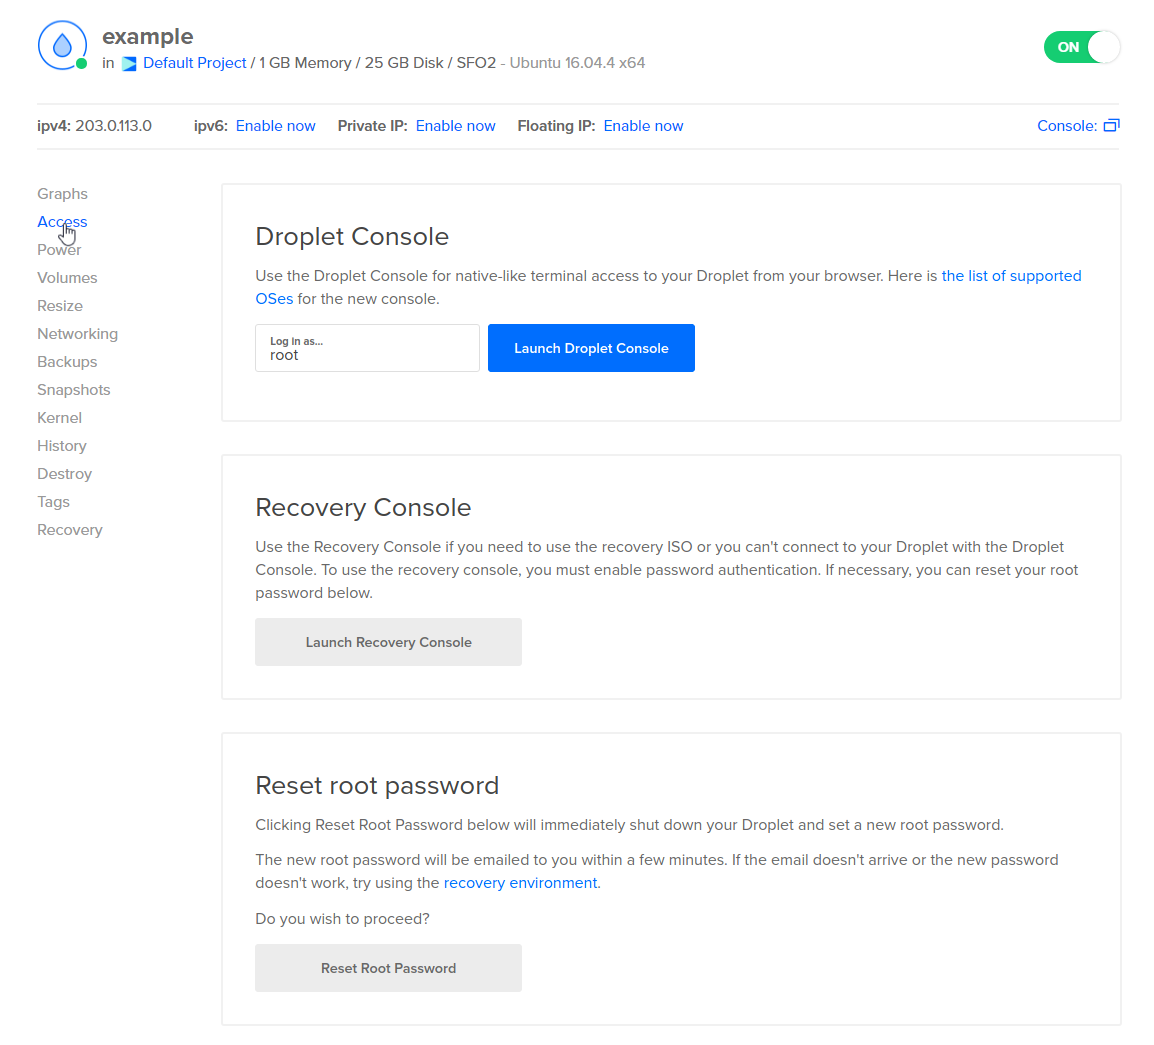Click the Reset Root Password button
This screenshot has width=1154, height=1045.
pyautogui.click(x=389, y=968)
